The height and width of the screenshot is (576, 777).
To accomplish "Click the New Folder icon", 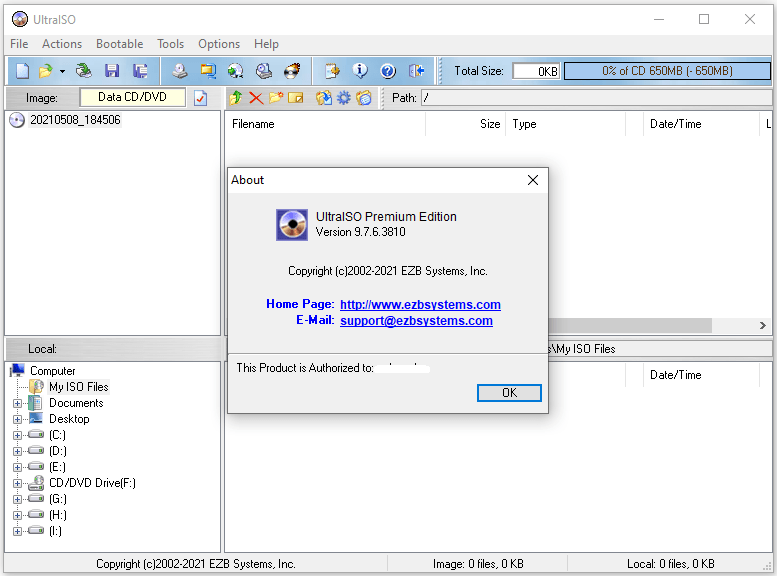I will point(276,98).
